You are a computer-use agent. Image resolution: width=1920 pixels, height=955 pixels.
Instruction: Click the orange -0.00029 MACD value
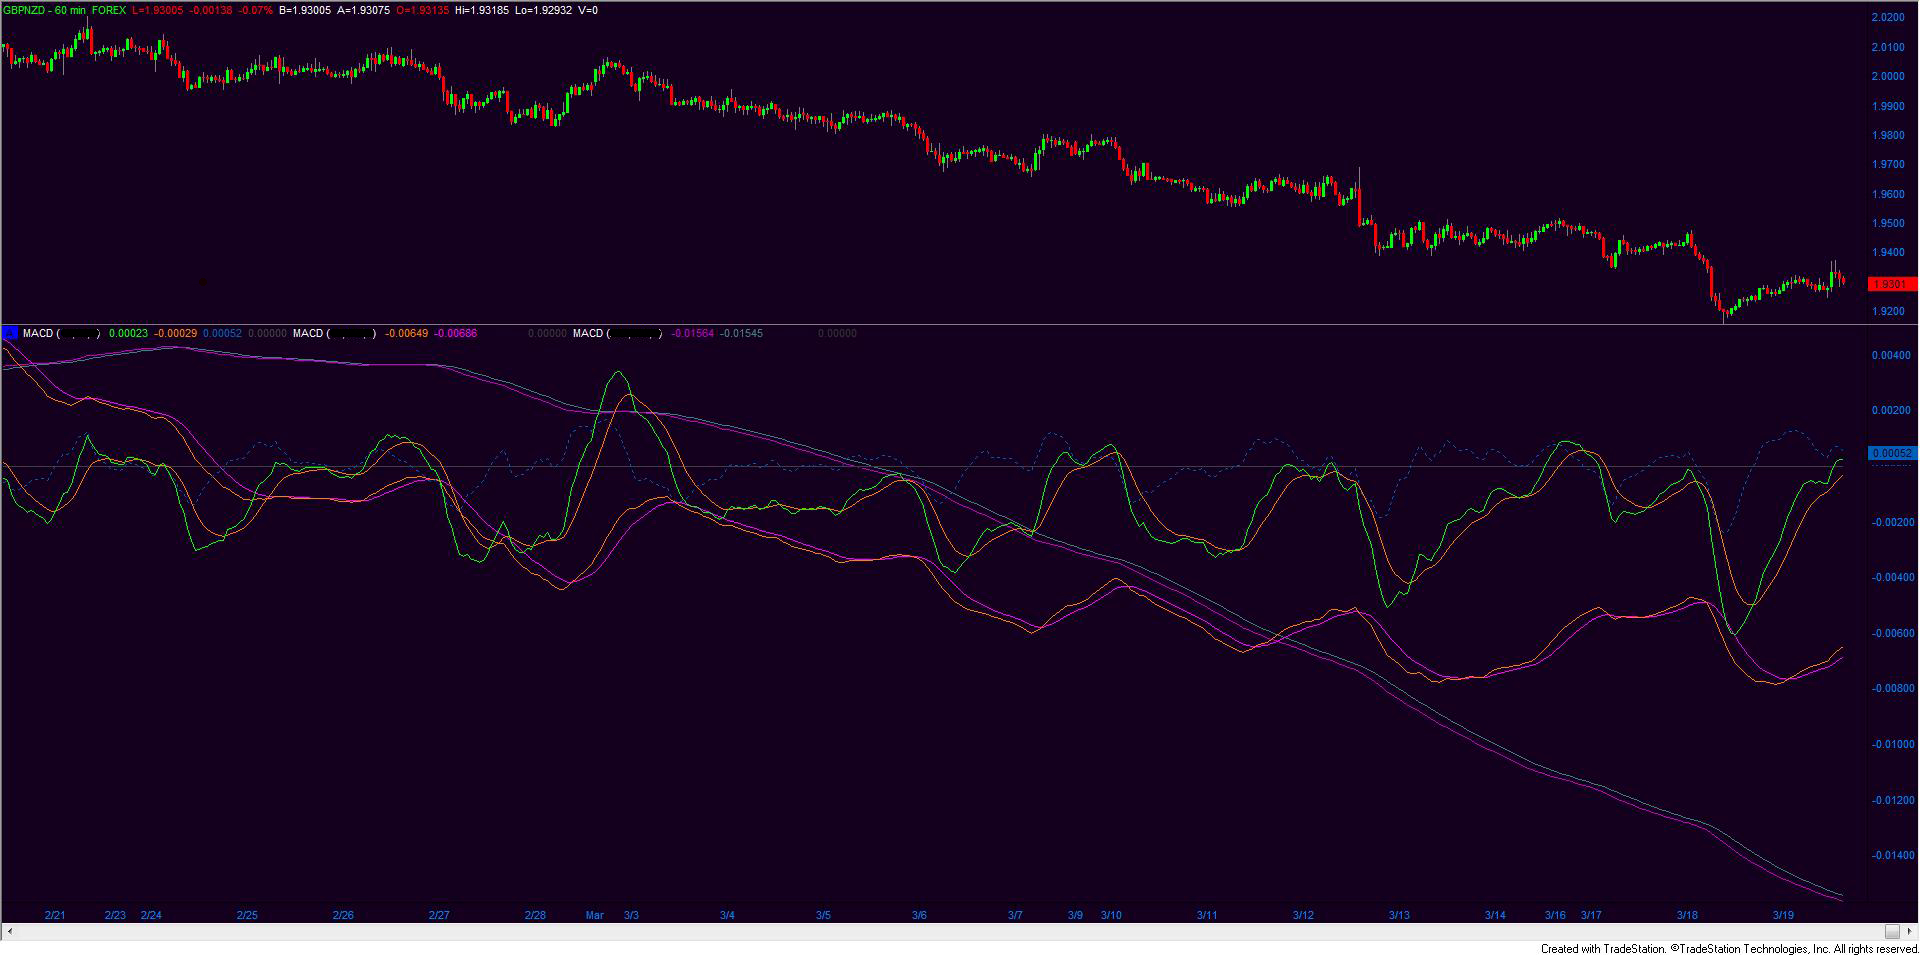[x=175, y=333]
